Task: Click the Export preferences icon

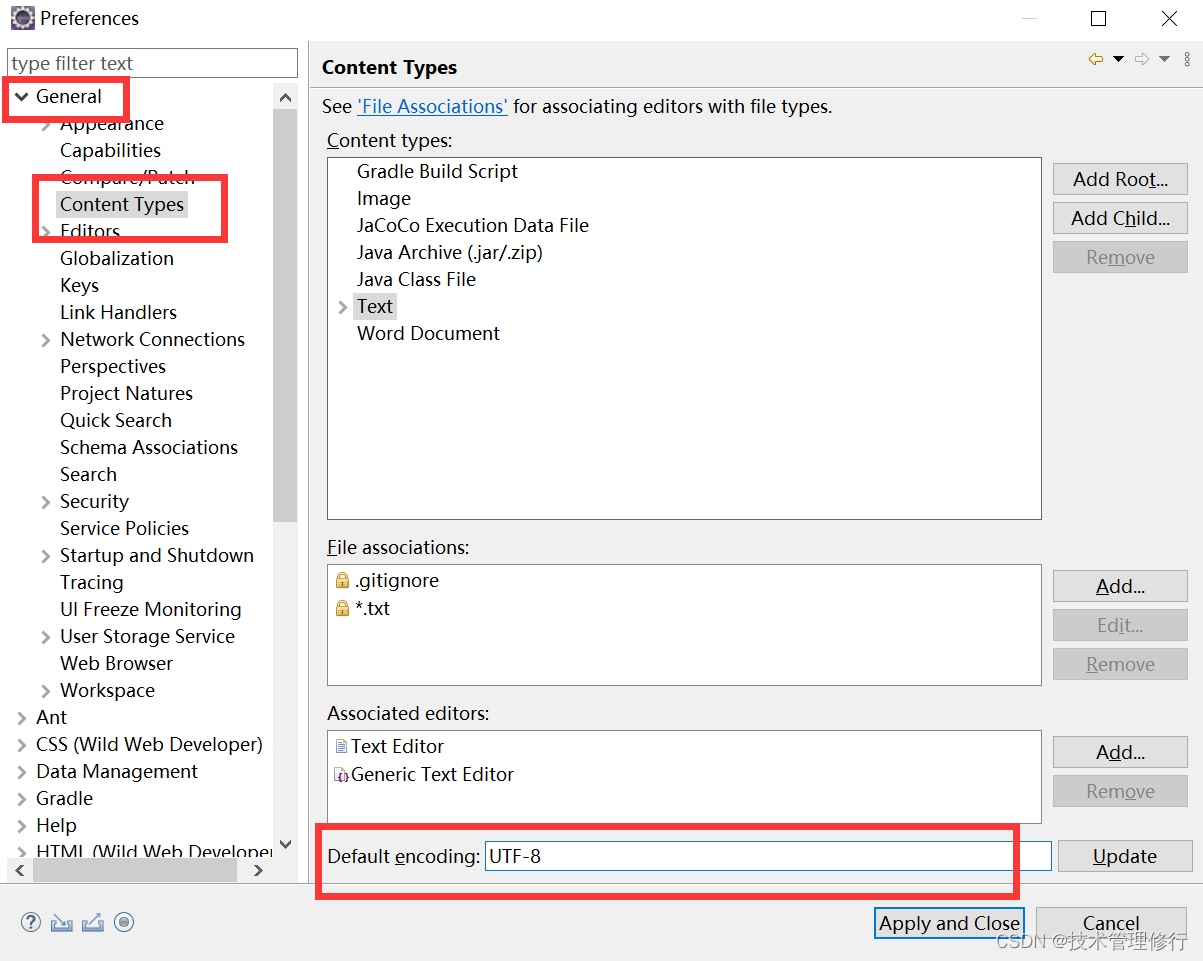Action: [x=93, y=922]
